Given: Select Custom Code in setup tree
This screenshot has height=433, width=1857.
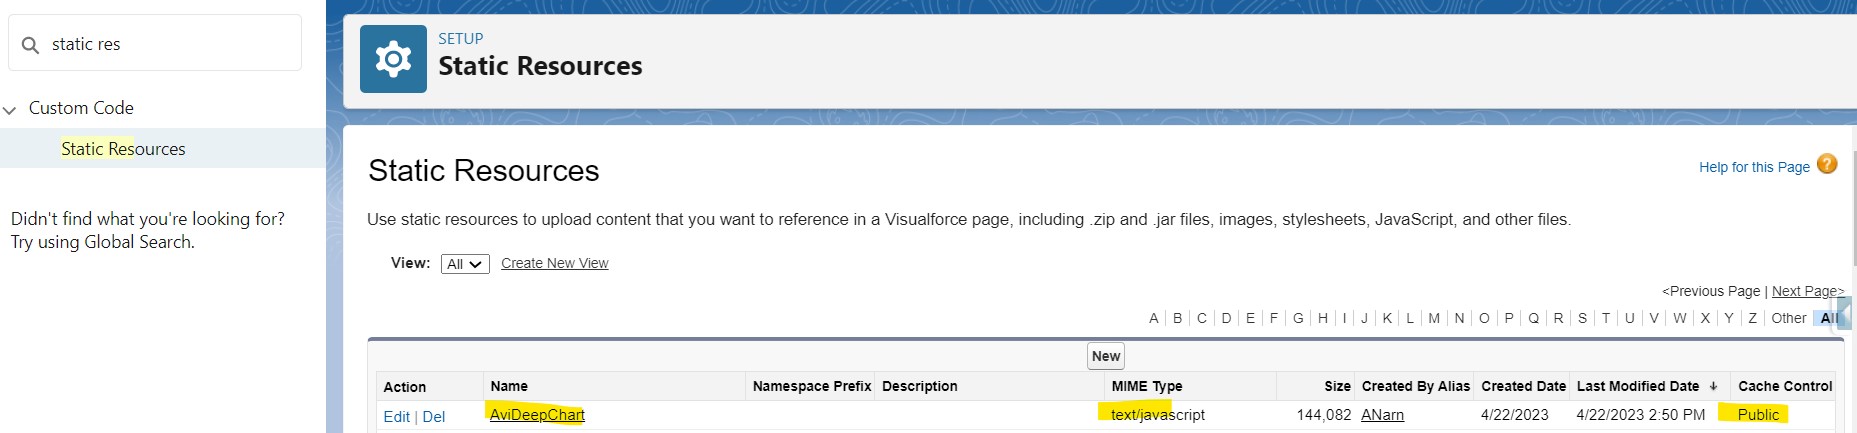Looking at the screenshot, I should pos(81,108).
